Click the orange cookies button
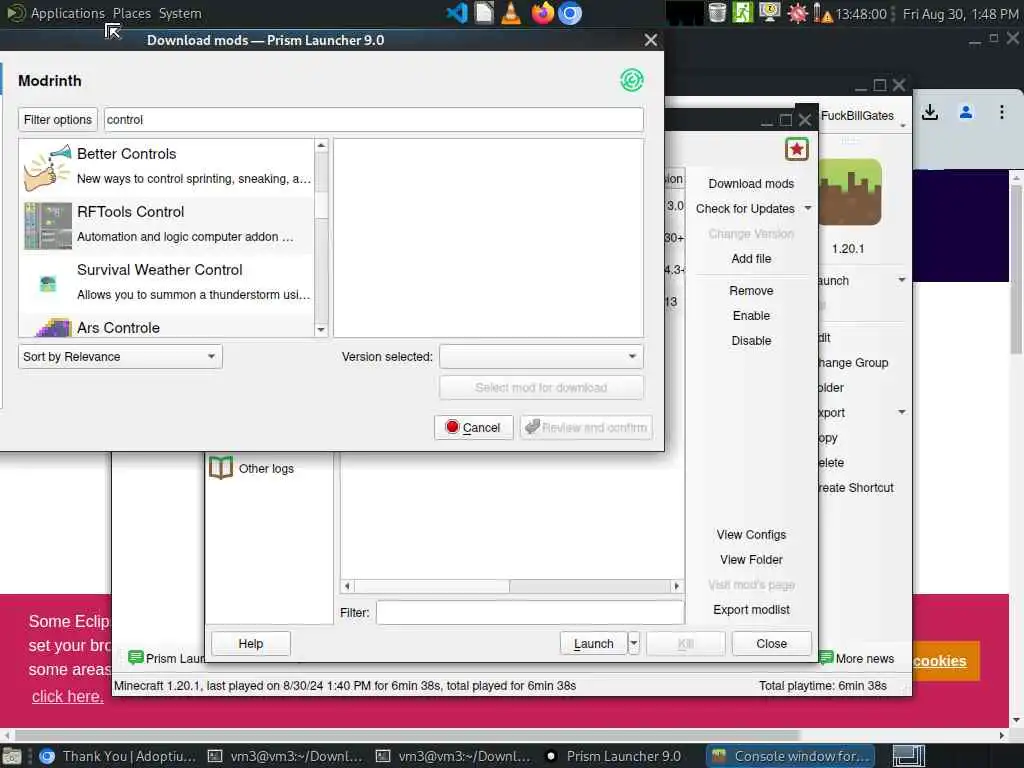The width and height of the screenshot is (1024, 768). (946, 661)
